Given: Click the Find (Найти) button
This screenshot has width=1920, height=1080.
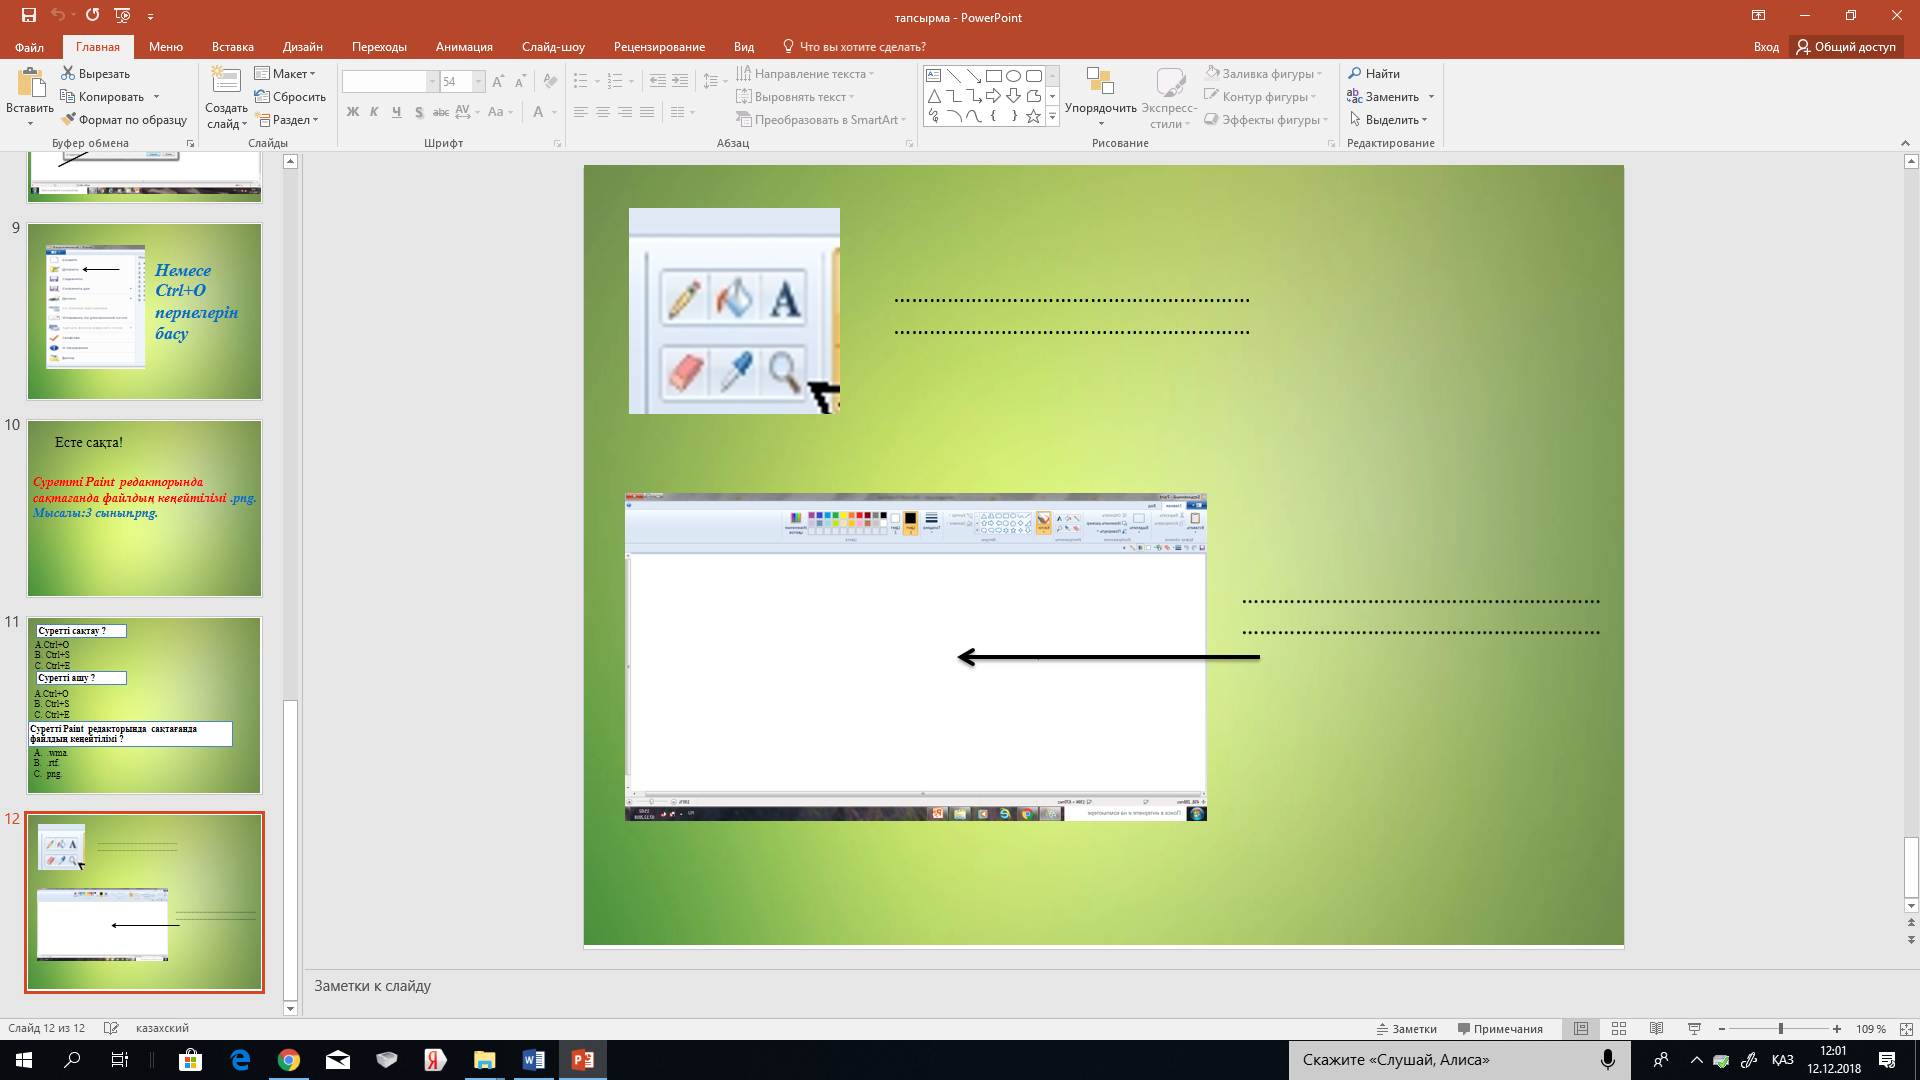Looking at the screenshot, I should (1373, 73).
